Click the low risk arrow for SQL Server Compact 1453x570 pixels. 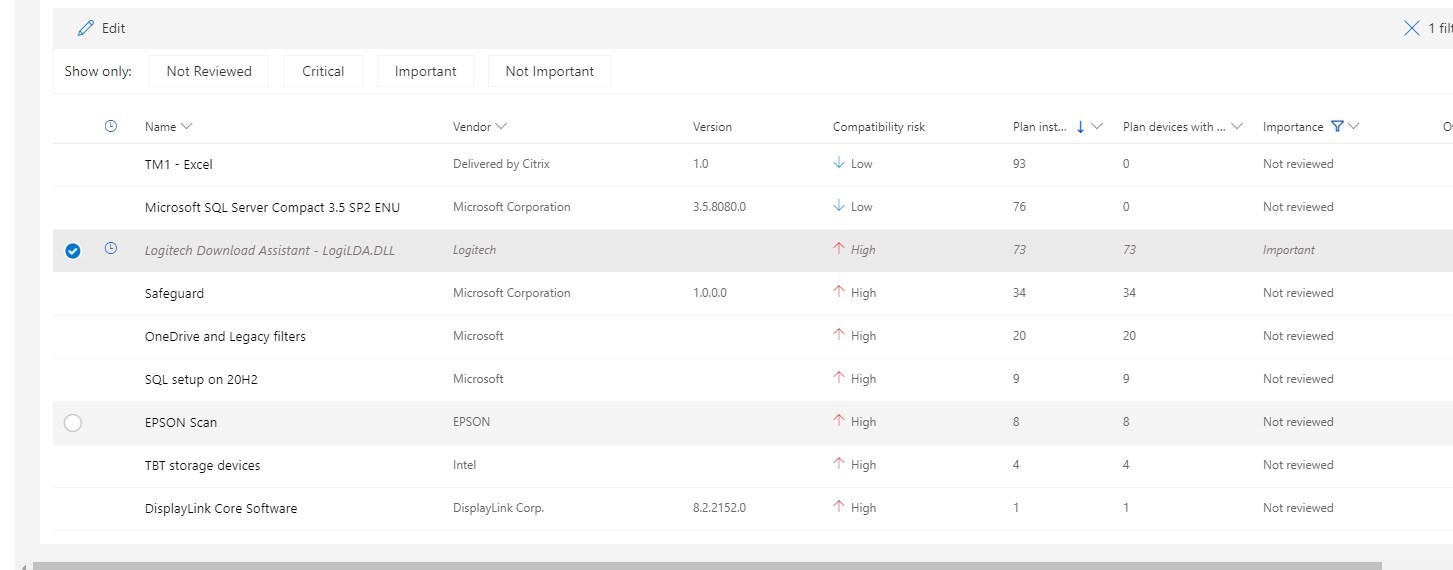[x=839, y=206]
